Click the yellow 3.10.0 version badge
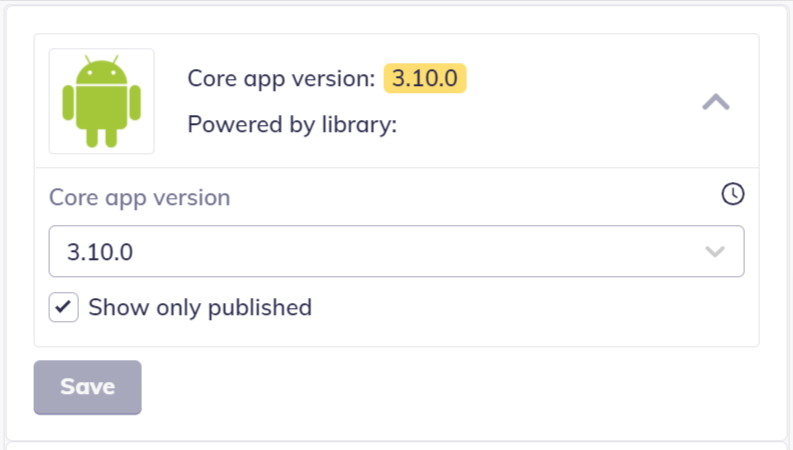The width and height of the screenshot is (793, 450). (x=425, y=78)
